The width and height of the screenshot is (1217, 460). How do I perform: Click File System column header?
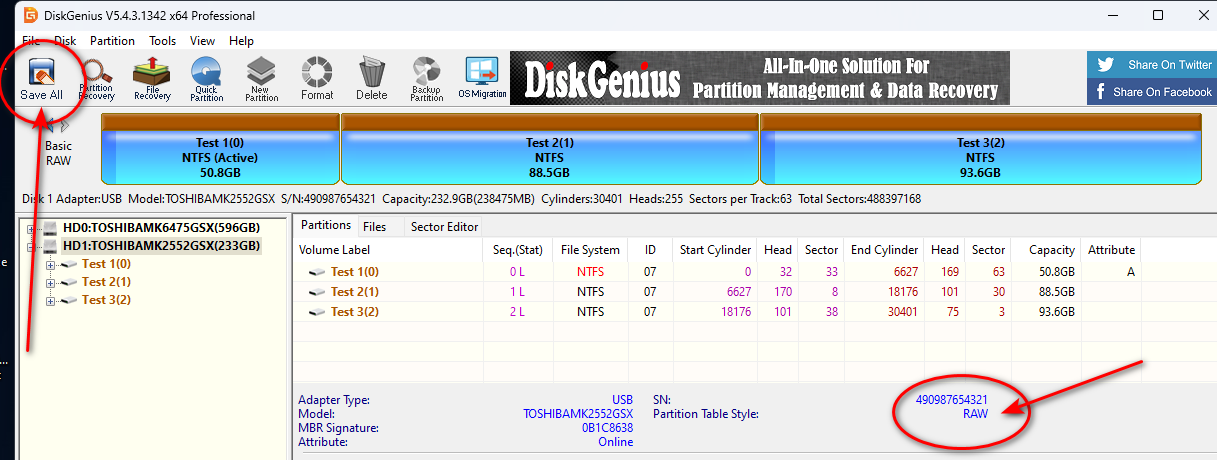pyautogui.click(x=590, y=250)
